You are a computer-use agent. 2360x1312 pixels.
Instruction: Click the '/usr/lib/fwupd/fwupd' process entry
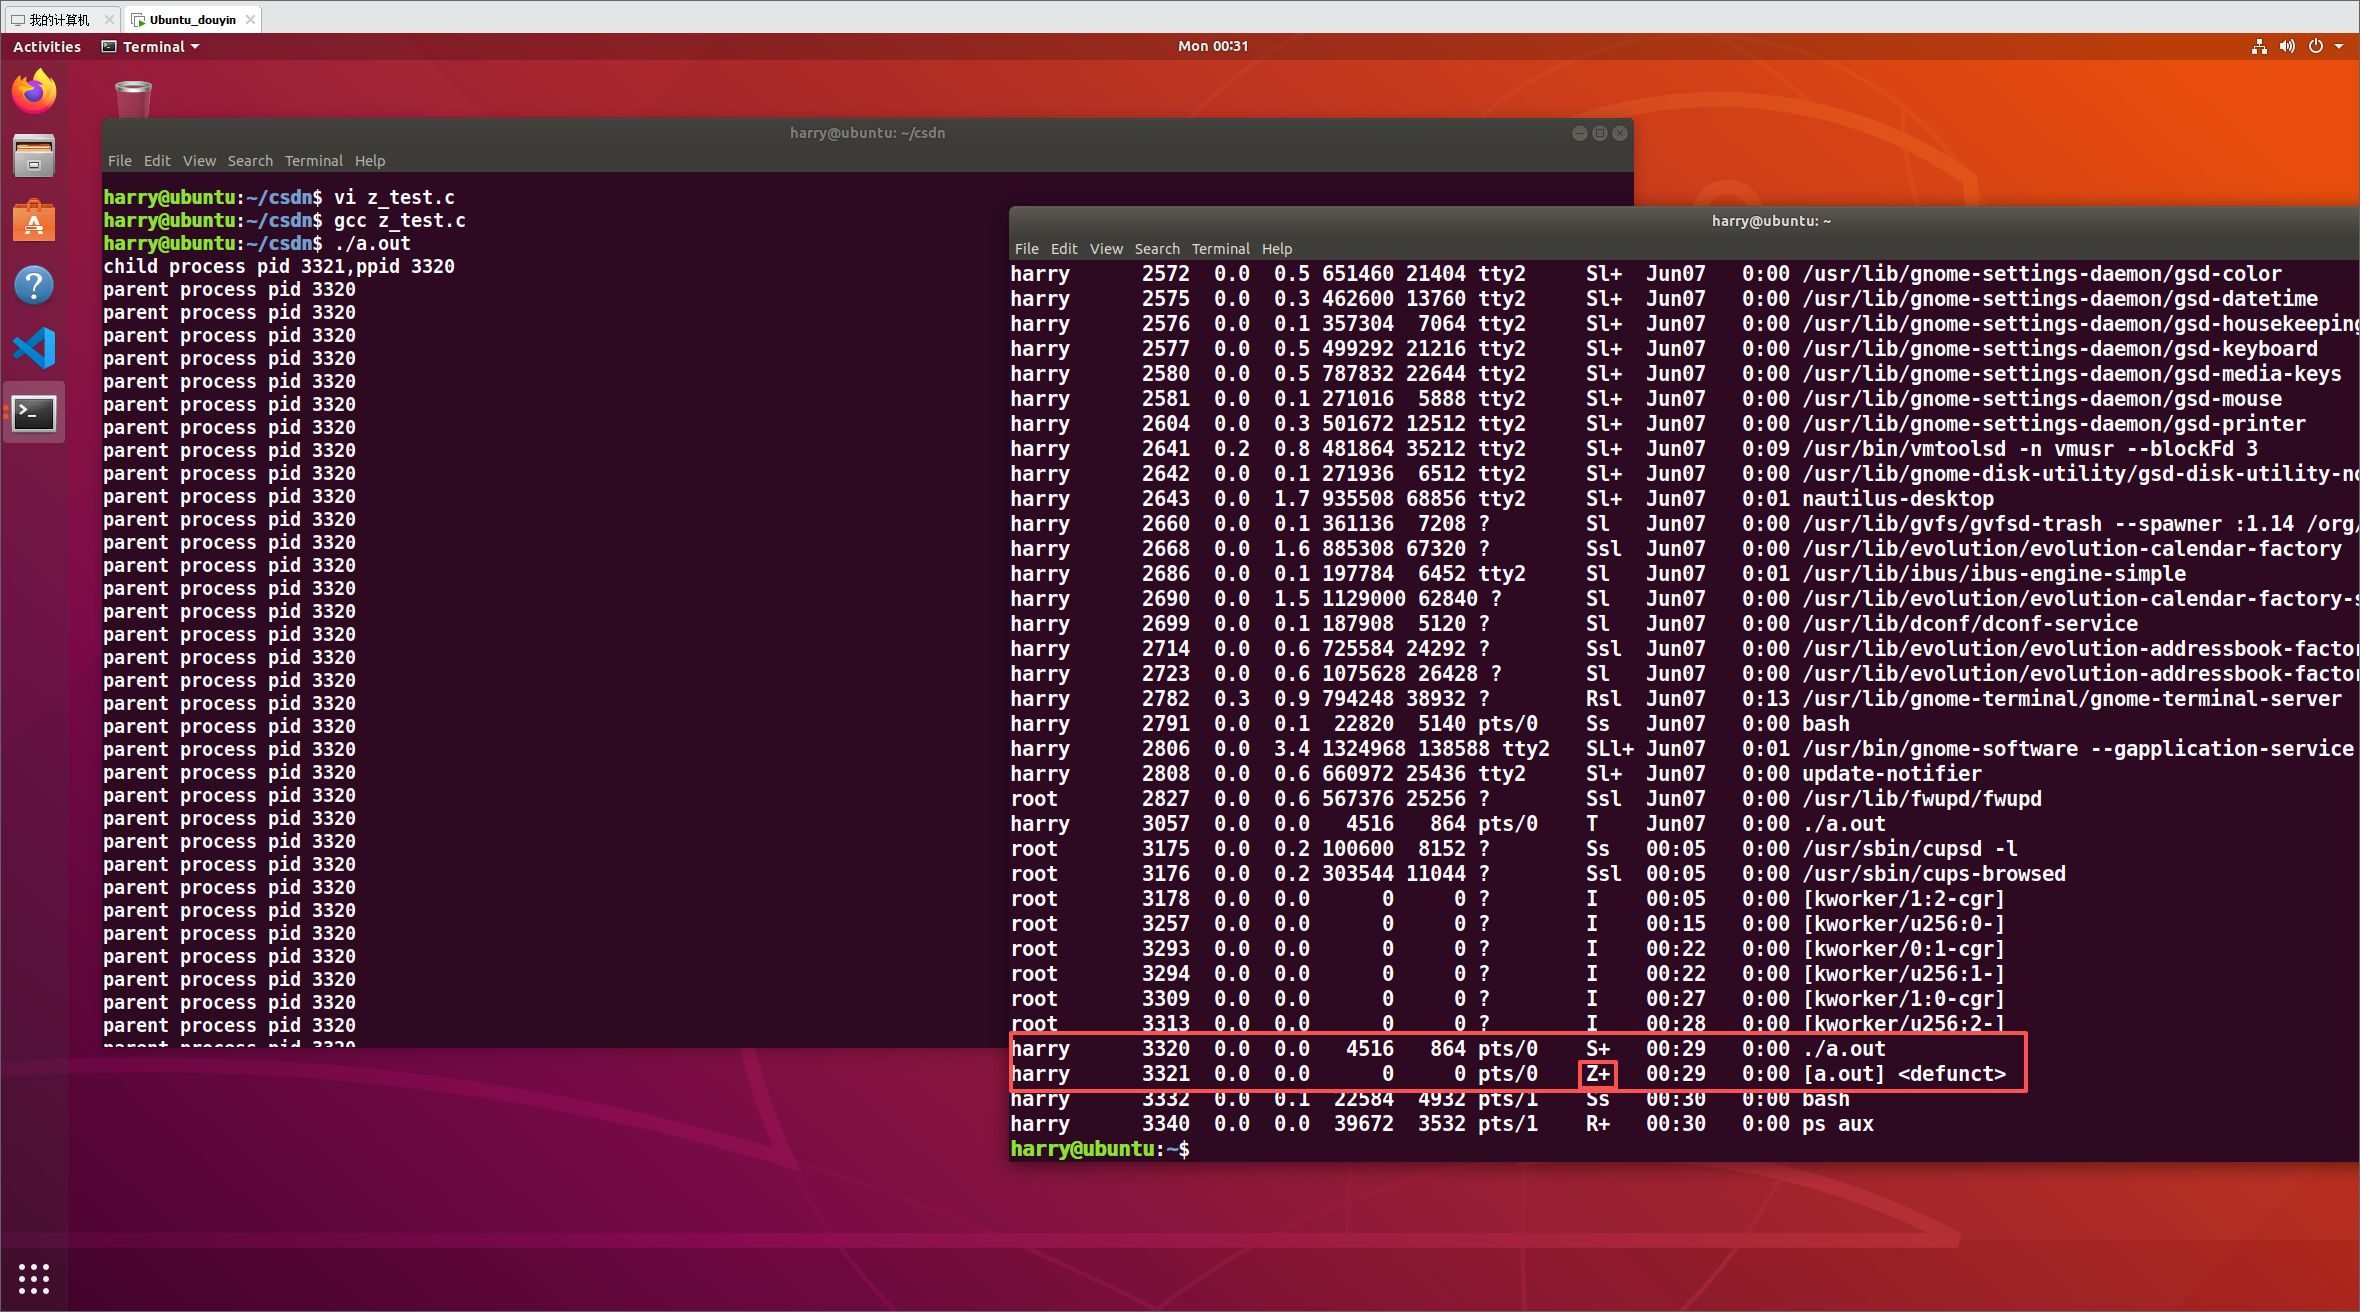pos(1922,799)
